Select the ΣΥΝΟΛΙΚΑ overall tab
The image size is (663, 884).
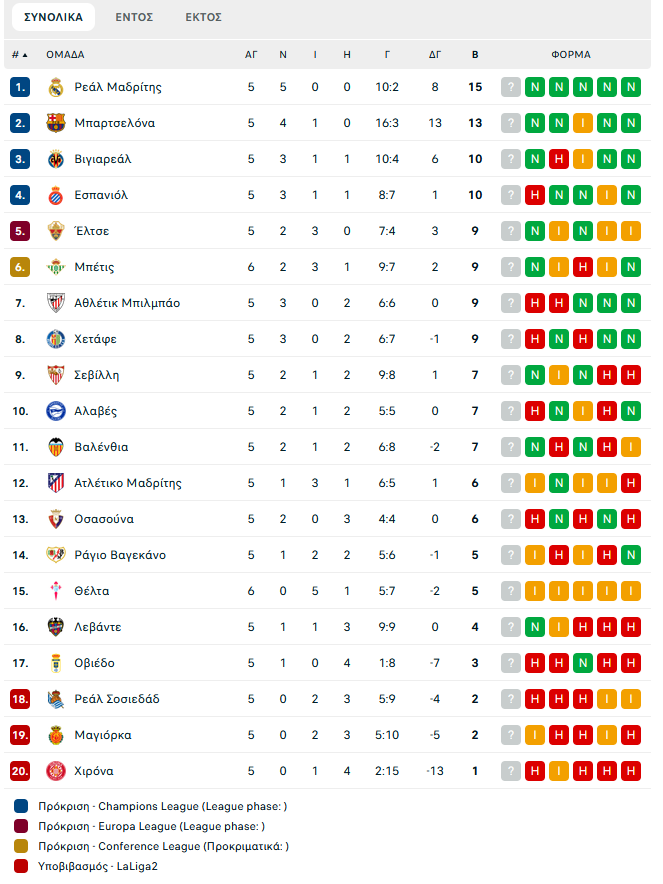pos(54,17)
